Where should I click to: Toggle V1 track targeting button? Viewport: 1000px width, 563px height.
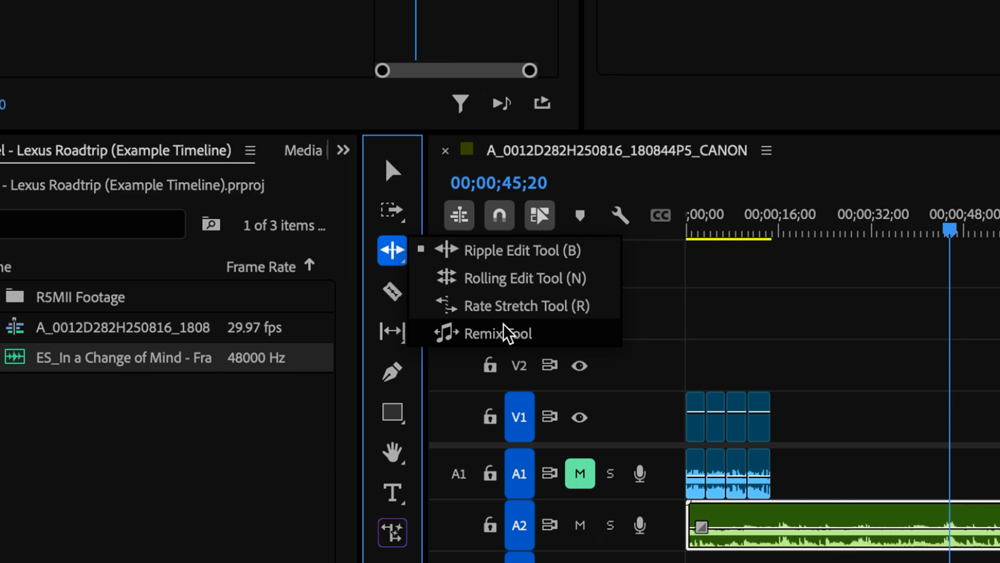tap(519, 417)
